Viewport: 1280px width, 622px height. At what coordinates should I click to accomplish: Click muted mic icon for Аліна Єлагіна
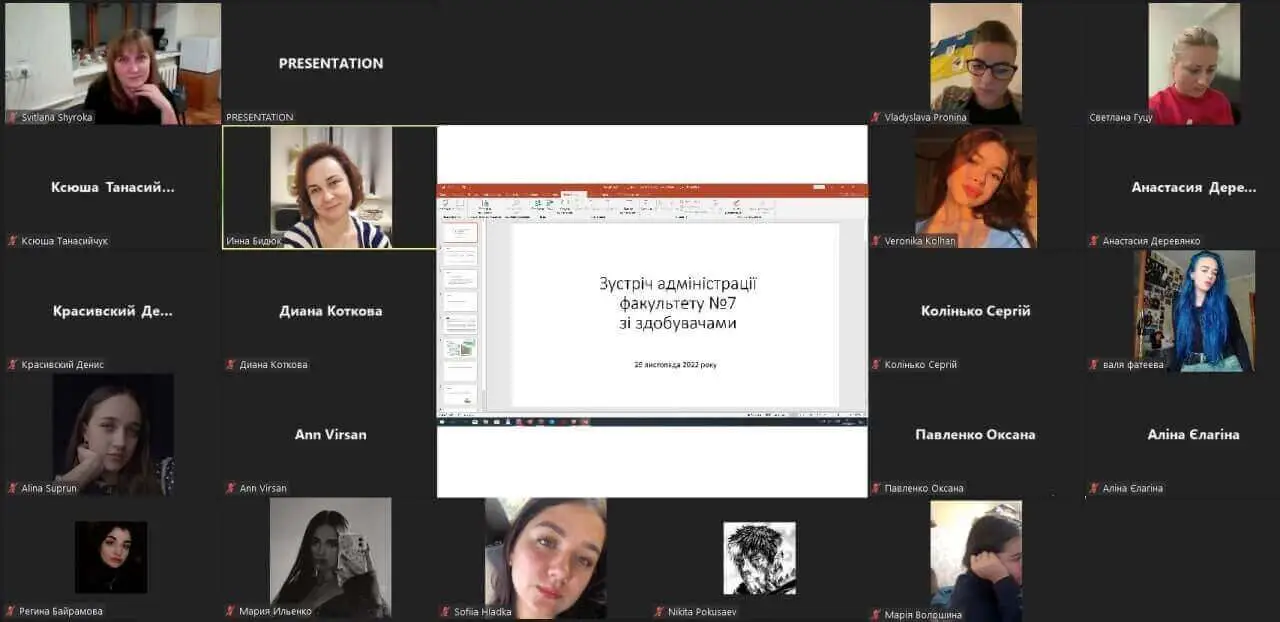[1094, 489]
